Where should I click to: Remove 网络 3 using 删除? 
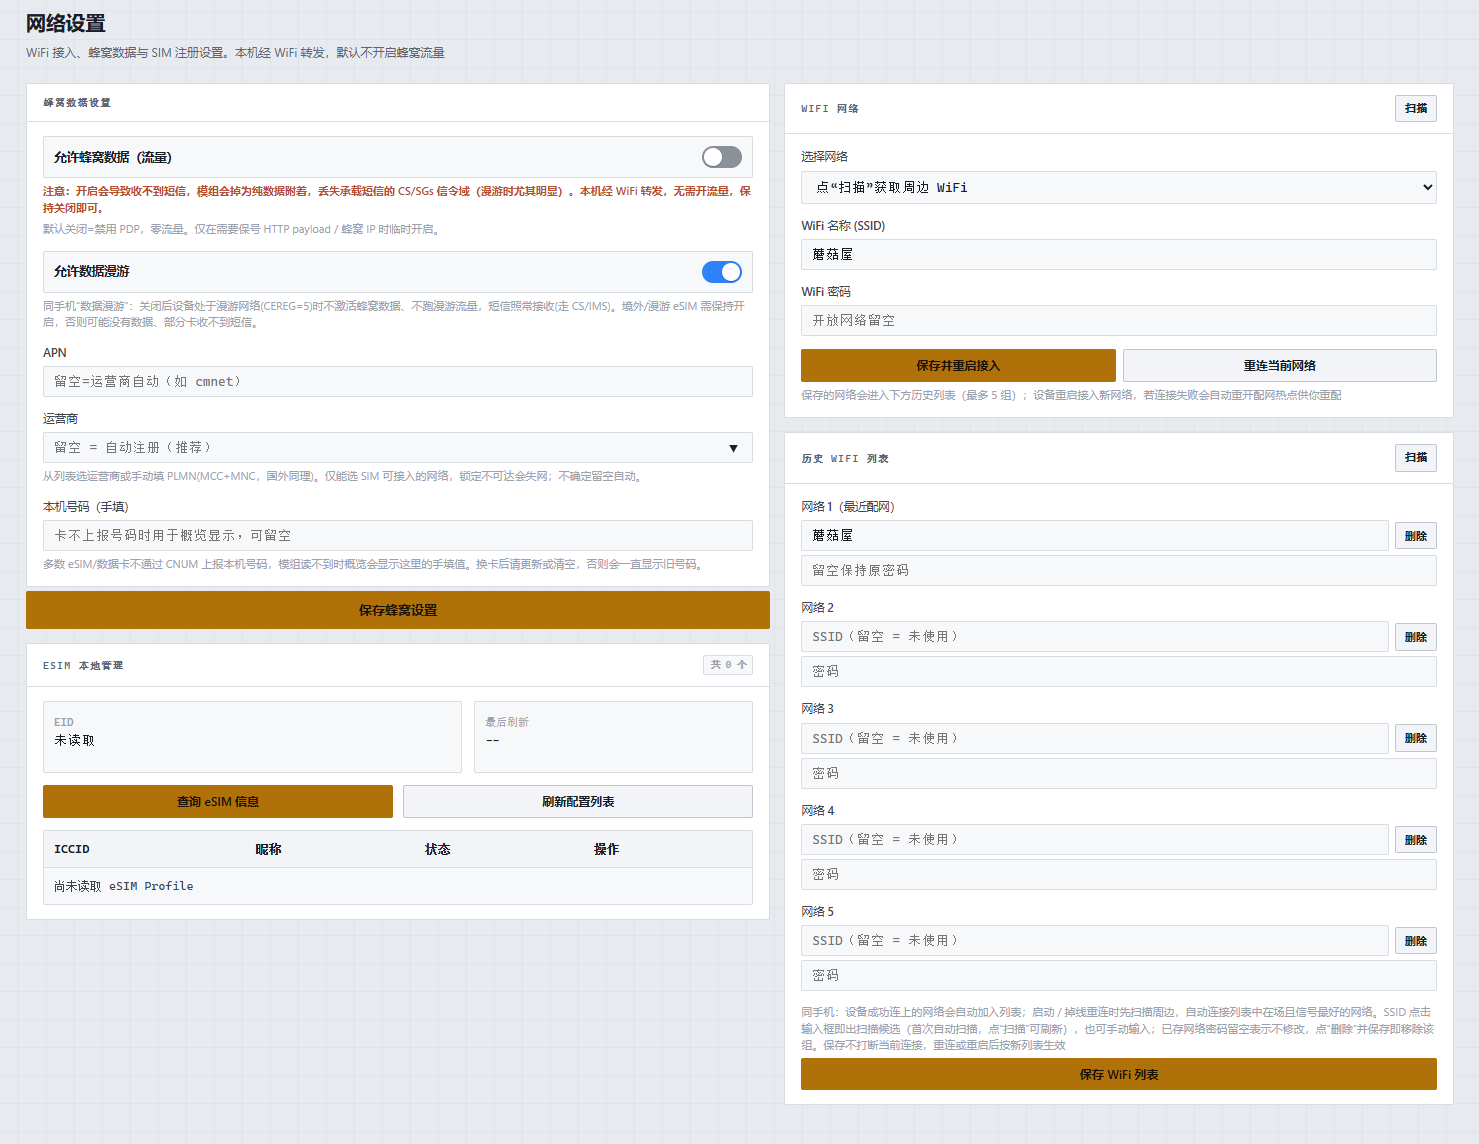tap(1416, 738)
